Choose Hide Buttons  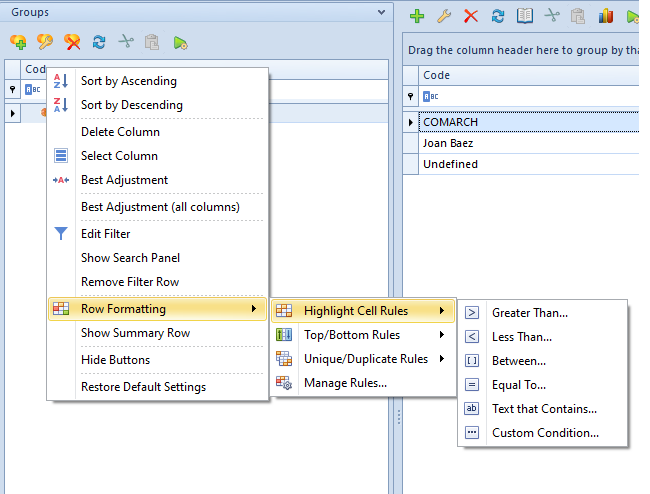click(x=158, y=360)
